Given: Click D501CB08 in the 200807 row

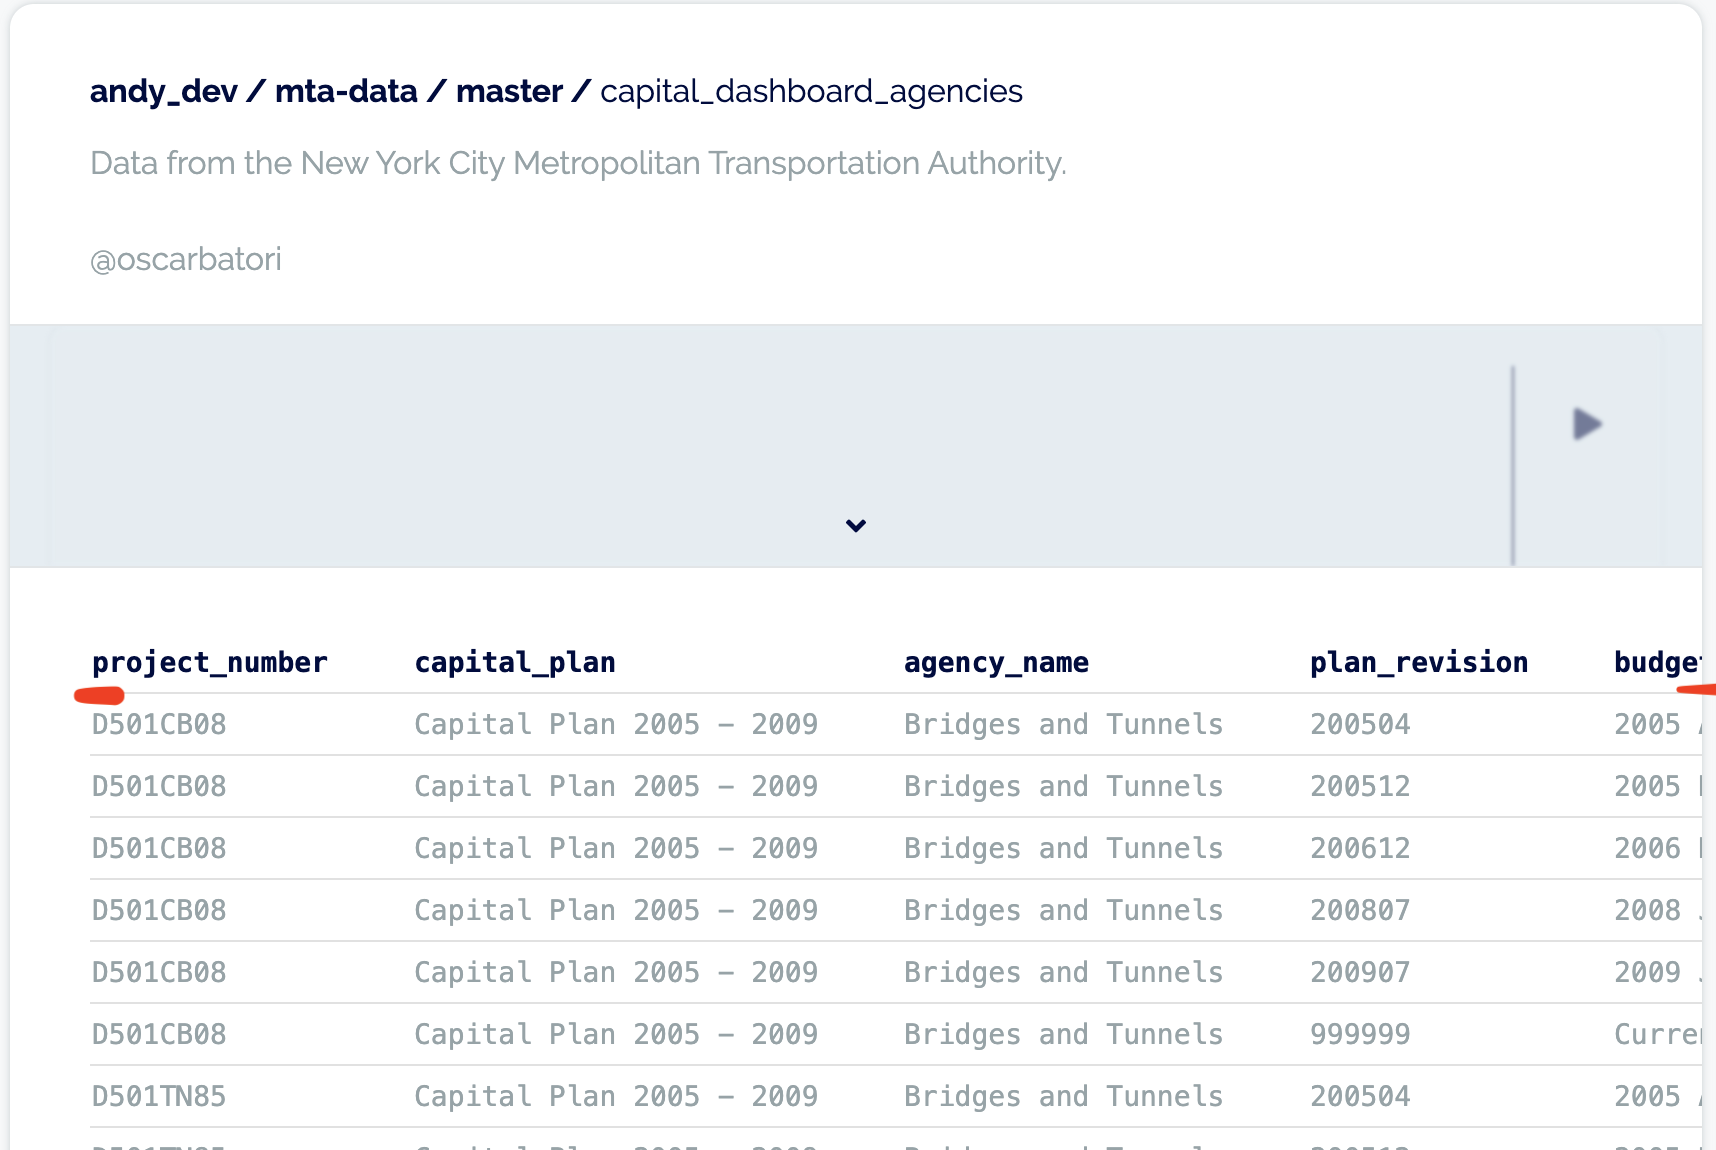Looking at the screenshot, I should click(x=159, y=910).
